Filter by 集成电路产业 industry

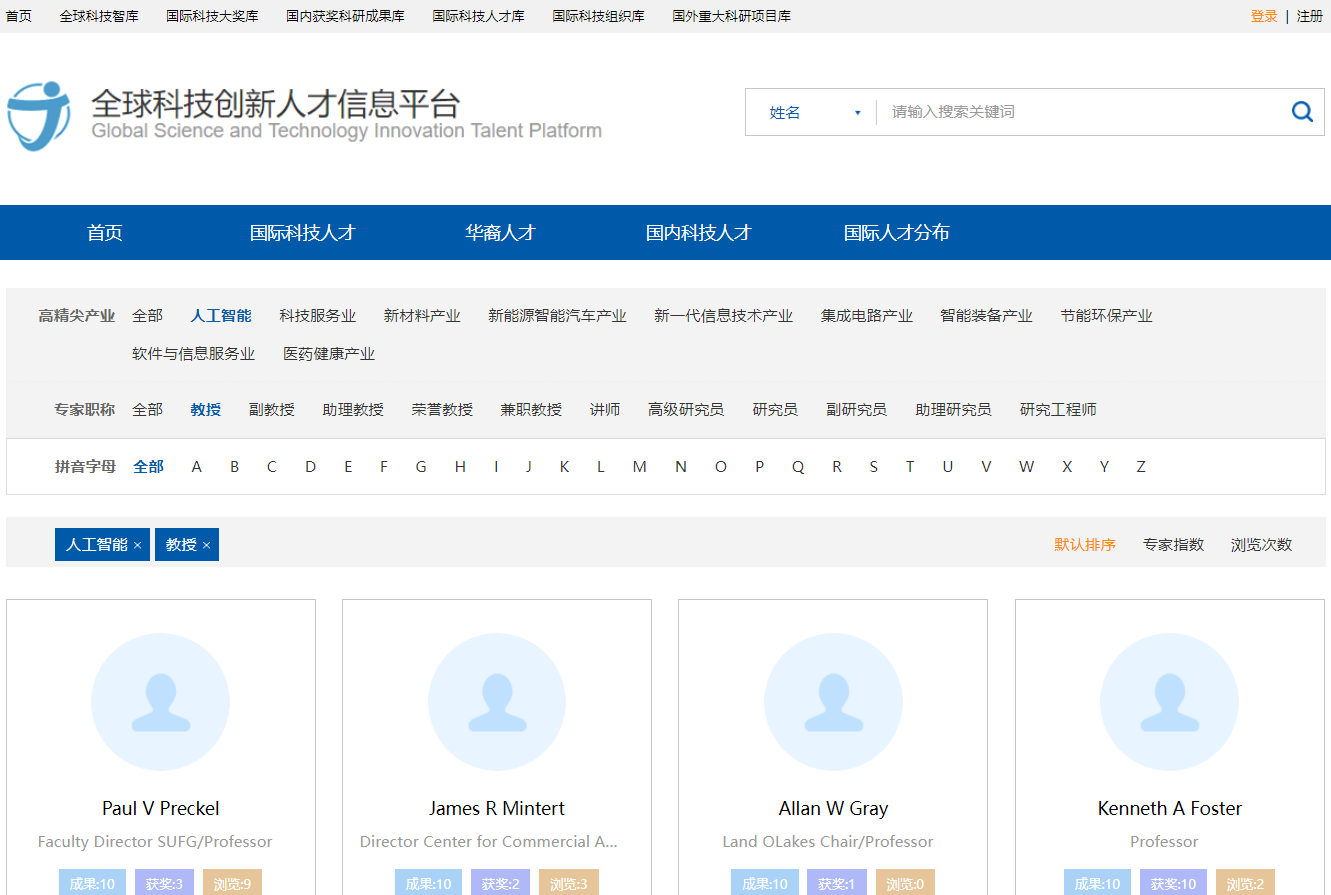866,316
